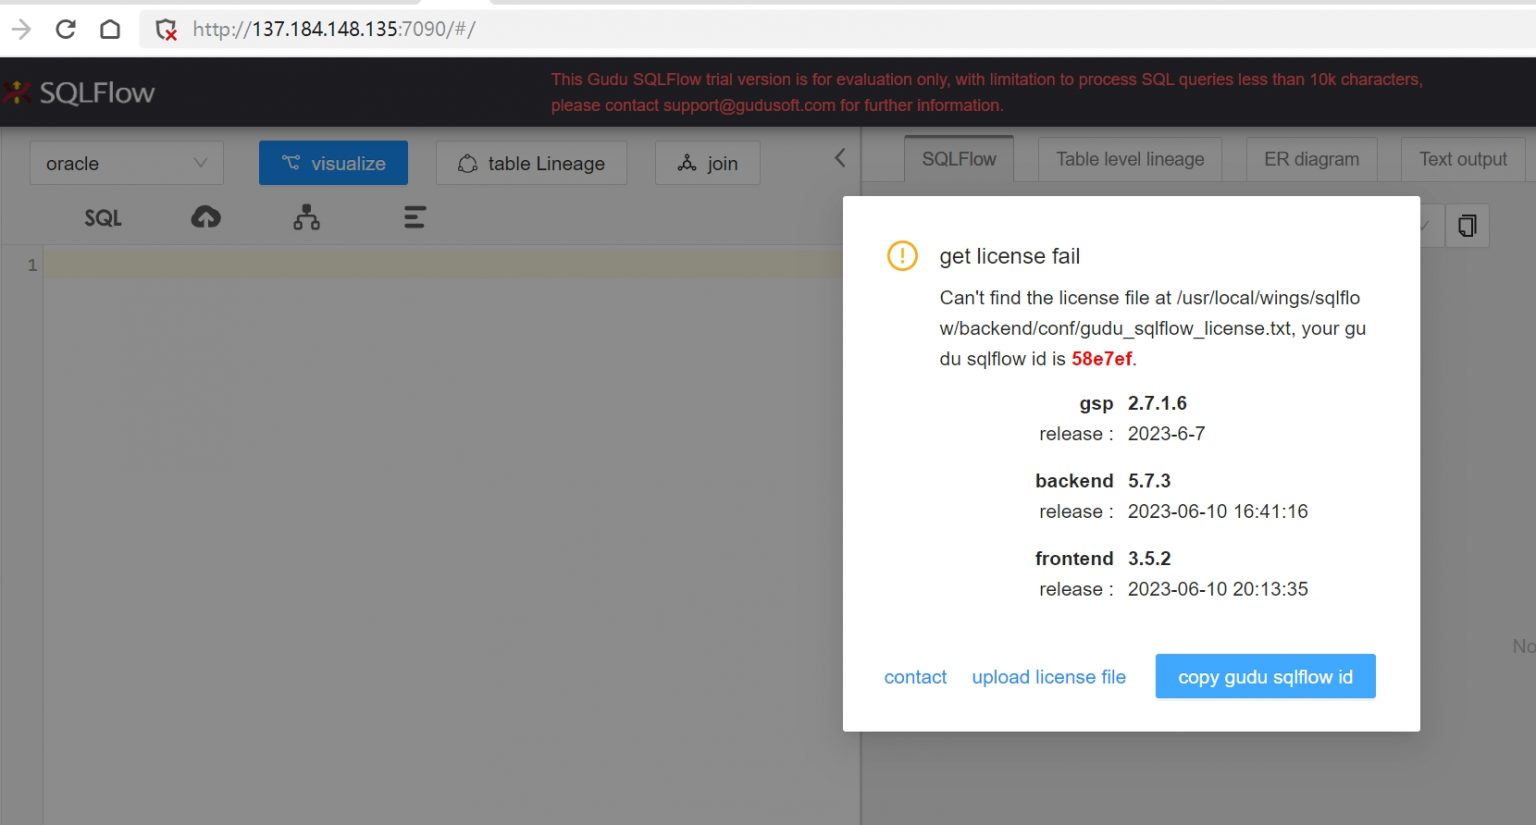Click copy gudu sqlflow id button

[x=1264, y=676]
